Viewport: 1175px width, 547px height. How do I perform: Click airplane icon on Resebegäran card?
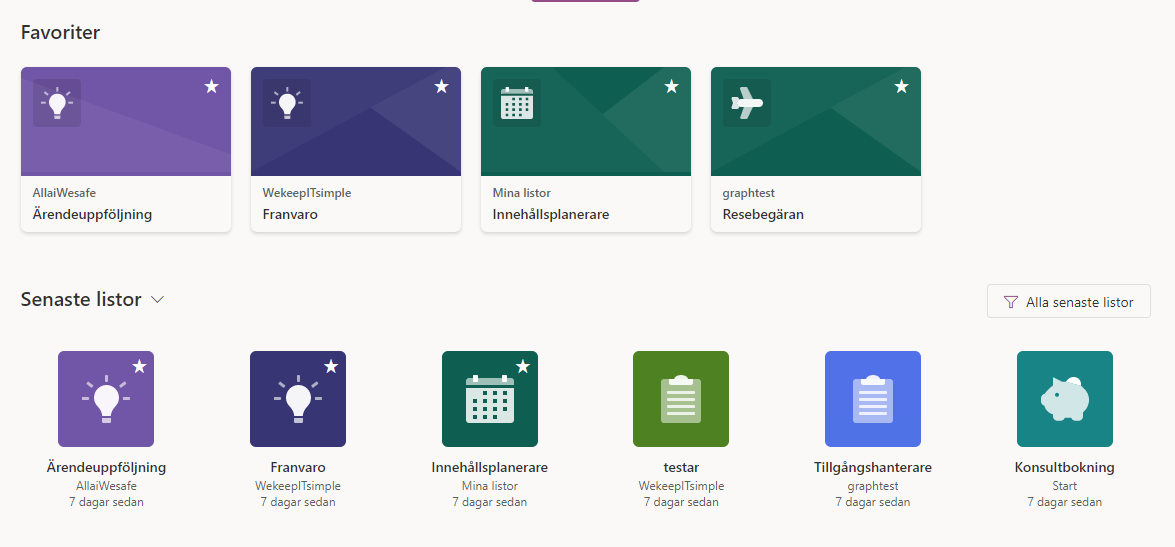click(x=747, y=103)
